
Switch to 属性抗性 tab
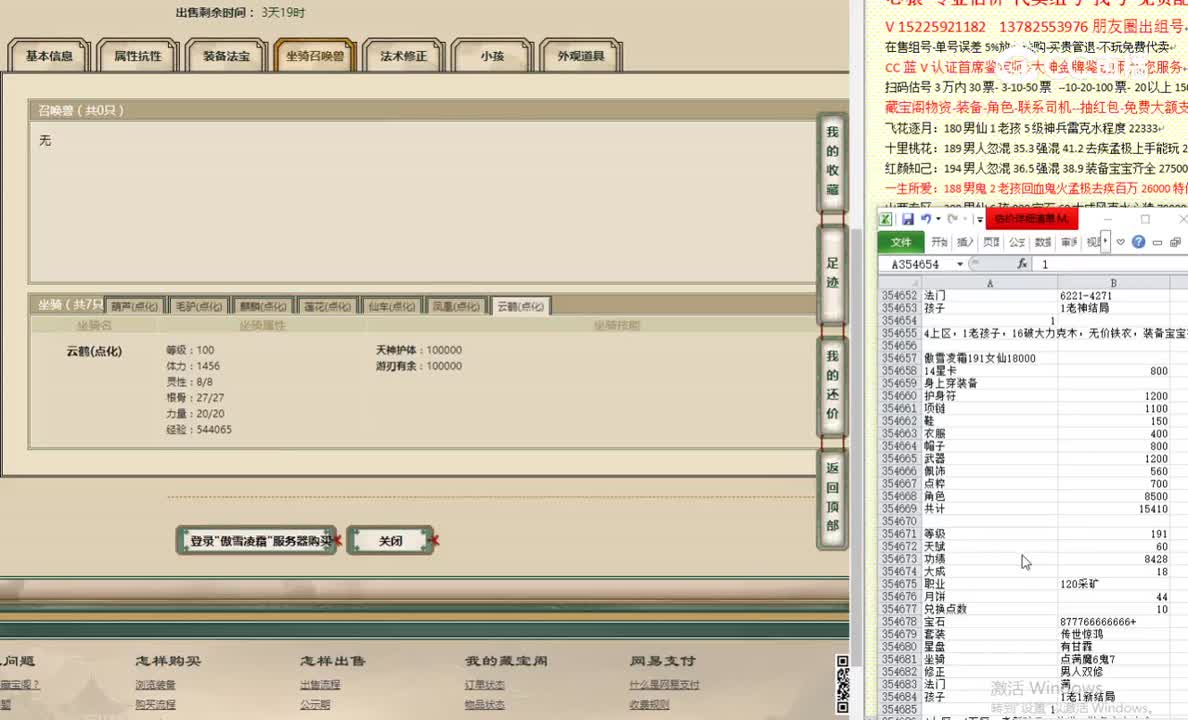(x=138, y=56)
